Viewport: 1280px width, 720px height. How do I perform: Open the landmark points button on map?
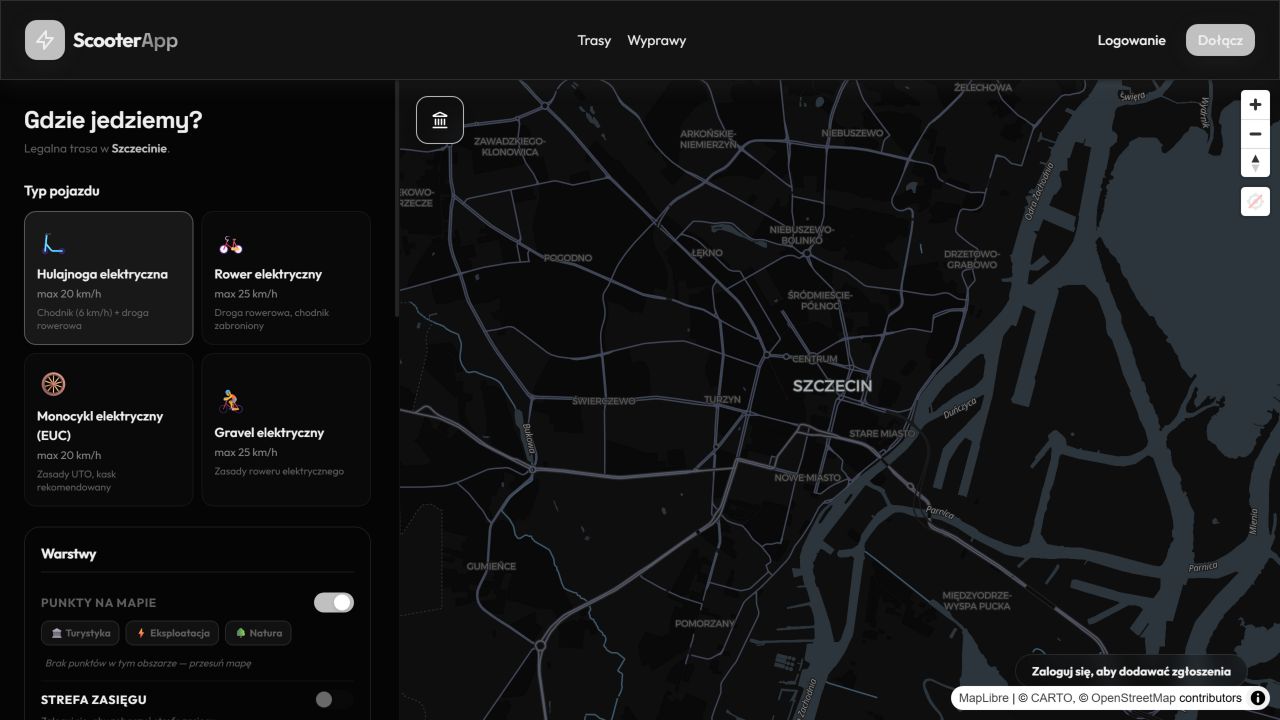(x=440, y=120)
